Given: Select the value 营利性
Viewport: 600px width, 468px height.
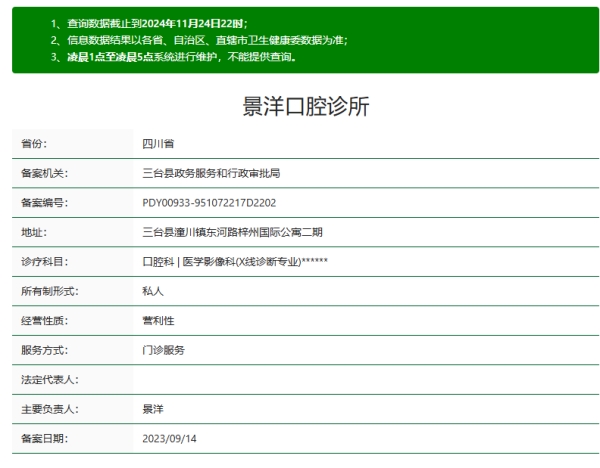Looking at the screenshot, I should point(158,321).
